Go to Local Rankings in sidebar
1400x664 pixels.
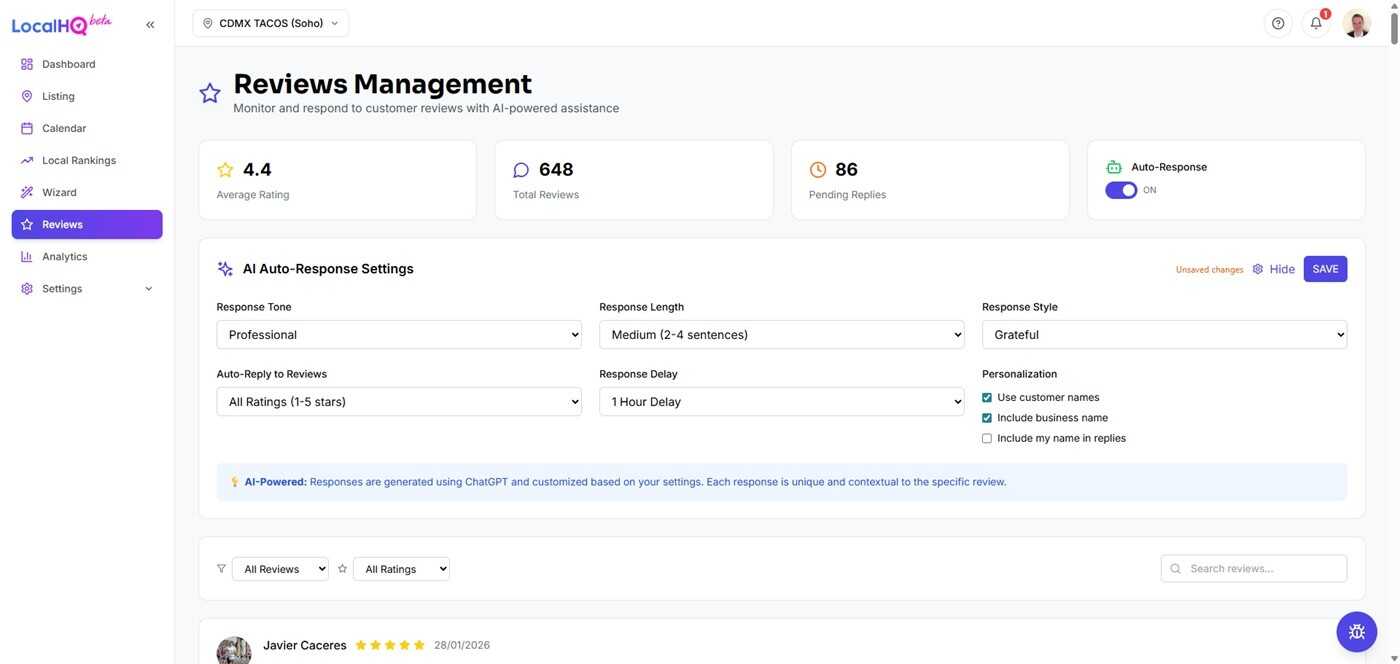[x=79, y=160]
